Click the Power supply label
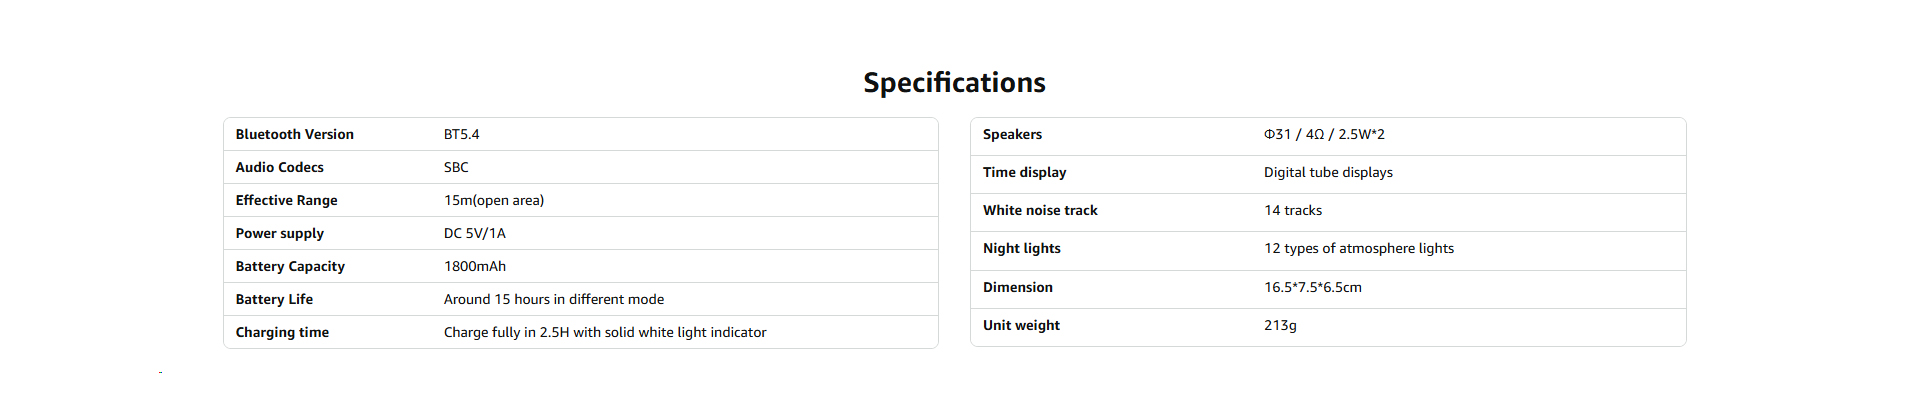Image resolution: width=1910 pixels, height=402 pixels. (x=279, y=233)
